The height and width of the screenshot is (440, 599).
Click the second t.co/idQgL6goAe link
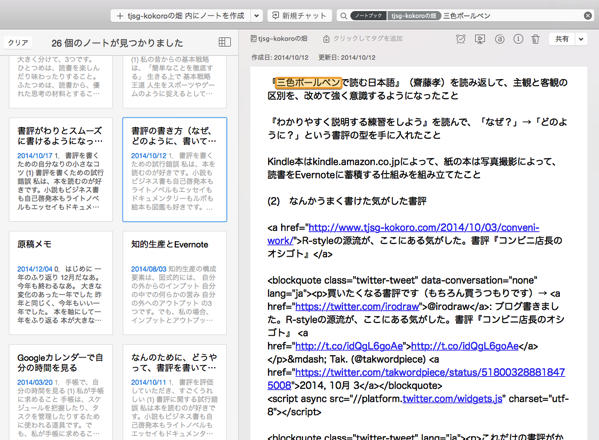(465, 346)
